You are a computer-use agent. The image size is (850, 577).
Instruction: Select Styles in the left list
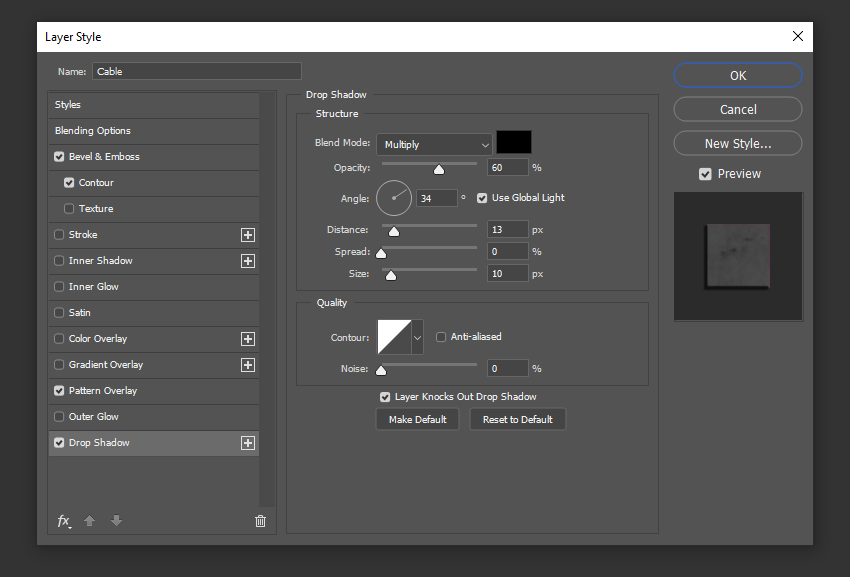(154, 105)
